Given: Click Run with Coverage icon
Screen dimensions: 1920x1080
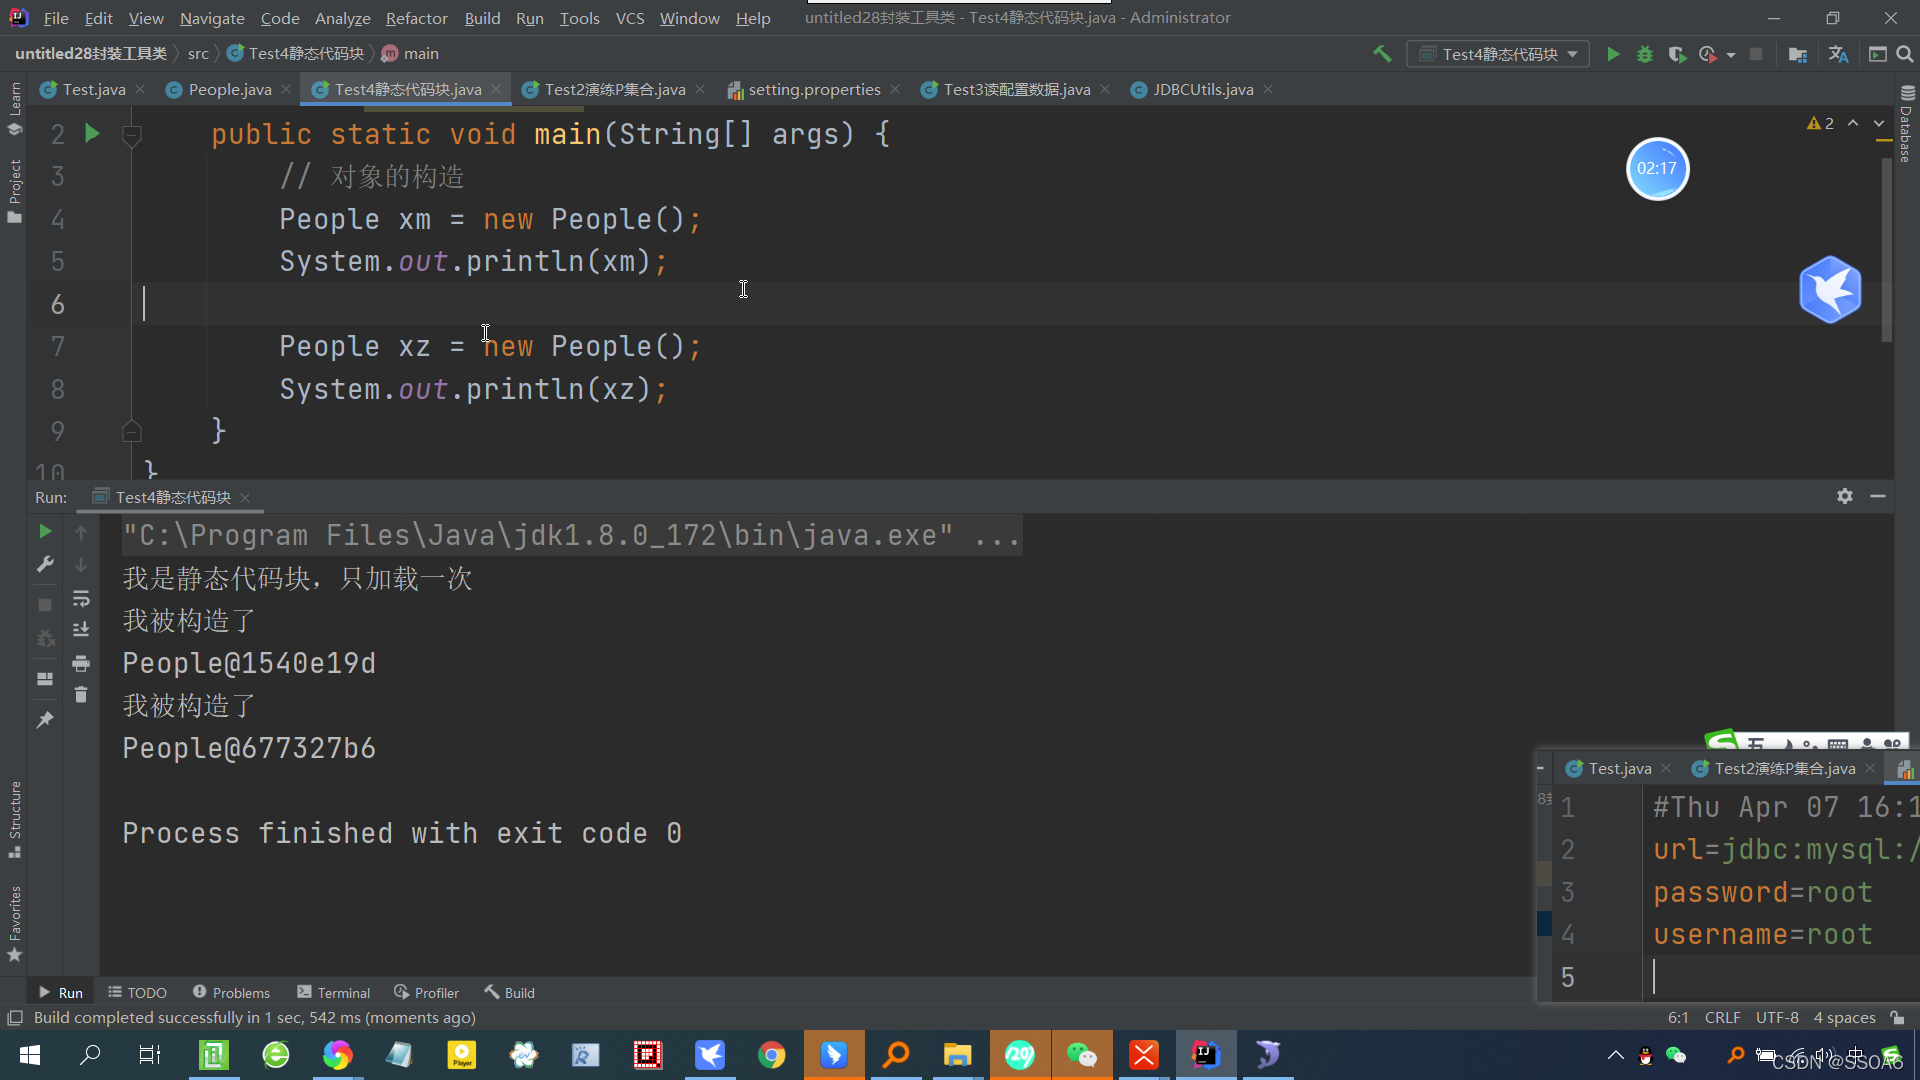Looking at the screenshot, I should pos(1677,54).
